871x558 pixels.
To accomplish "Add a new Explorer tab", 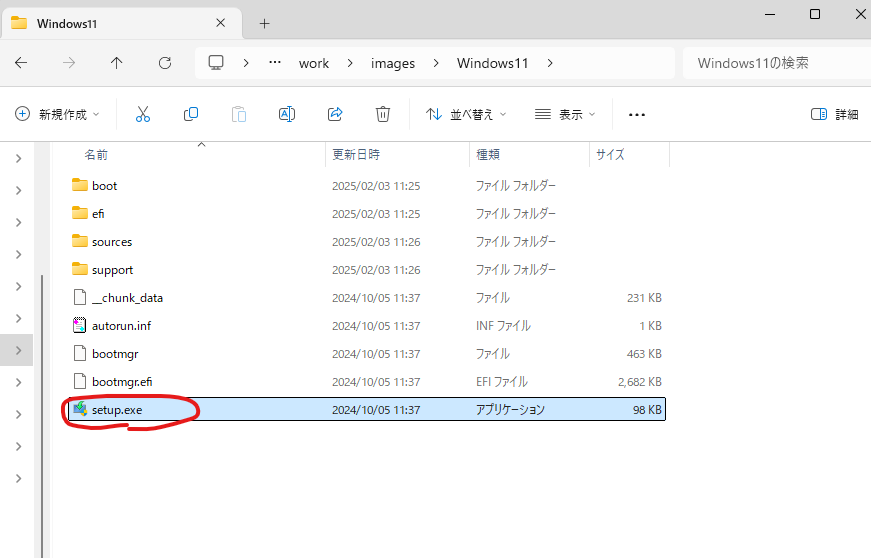I will (x=264, y=23).
